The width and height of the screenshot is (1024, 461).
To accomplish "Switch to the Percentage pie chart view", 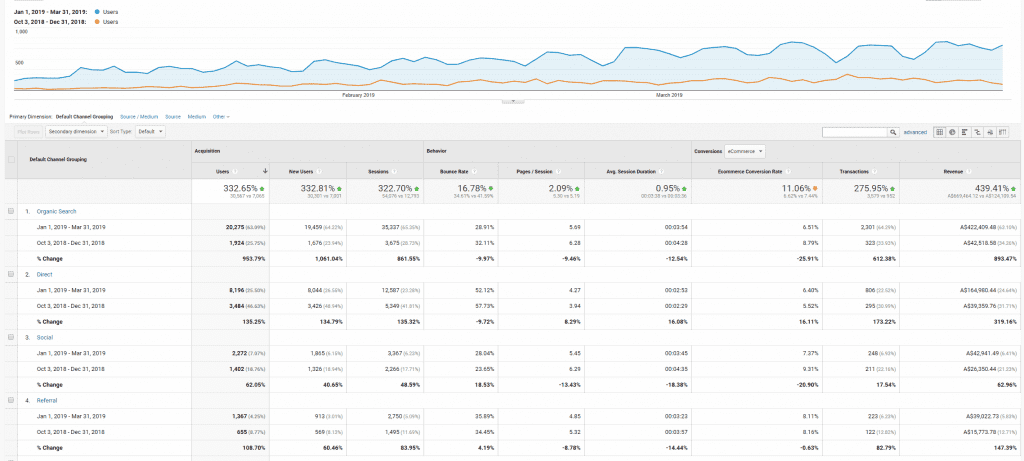I will (x=952, y=132).
